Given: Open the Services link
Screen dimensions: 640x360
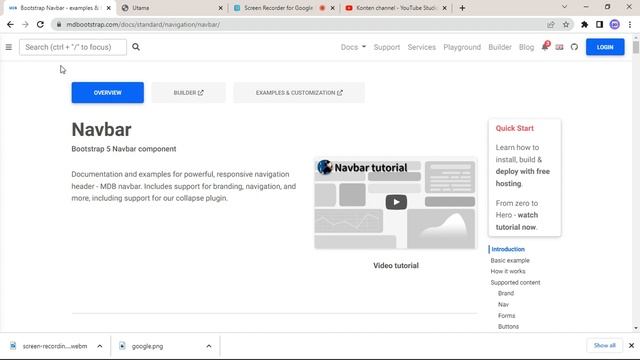Looking at the screenshot, I should pyautogui.click(x=422, y=47).
